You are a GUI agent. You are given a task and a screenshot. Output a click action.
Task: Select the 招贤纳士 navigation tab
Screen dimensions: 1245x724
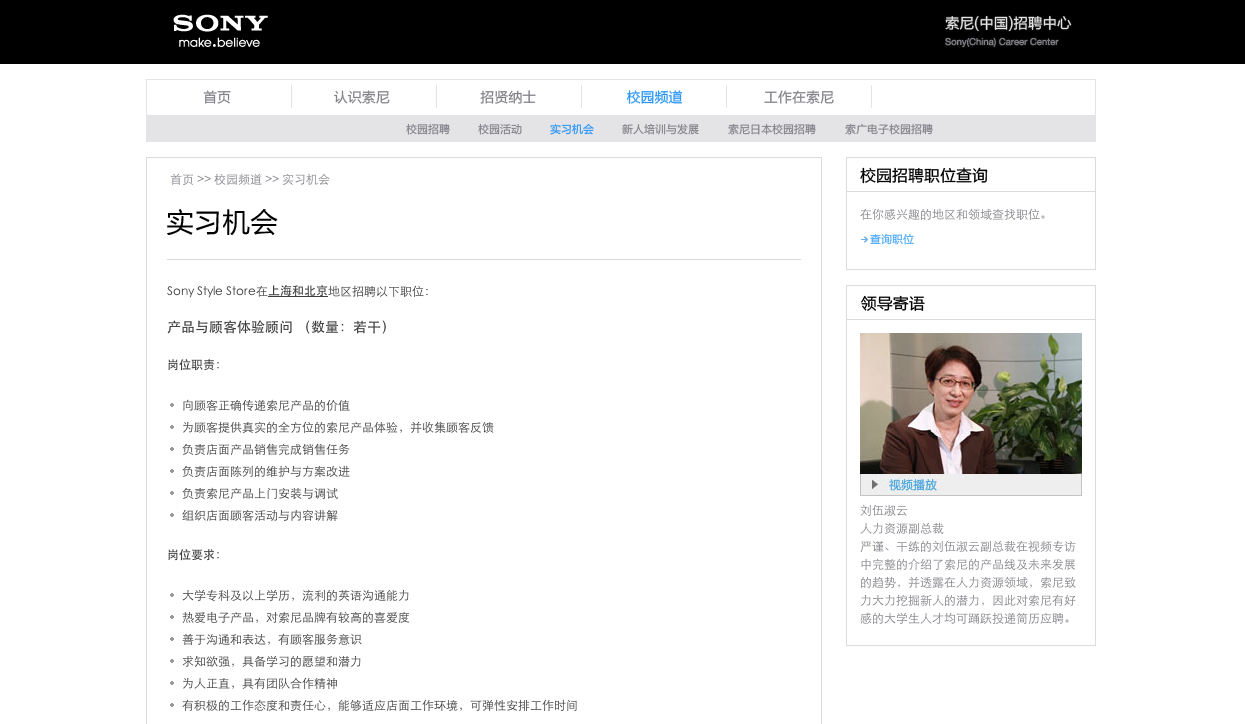508,97
